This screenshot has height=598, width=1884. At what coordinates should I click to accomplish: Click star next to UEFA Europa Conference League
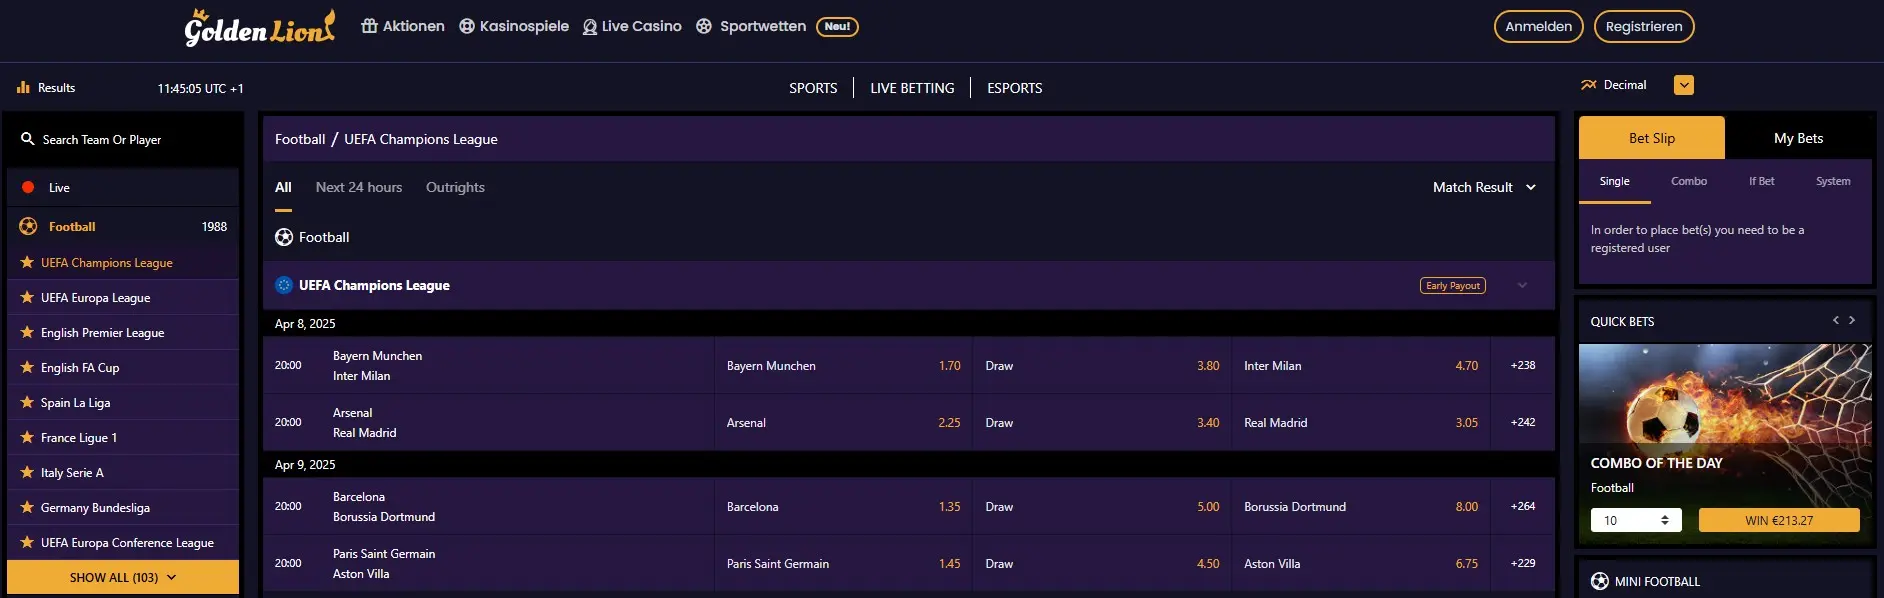27,542
